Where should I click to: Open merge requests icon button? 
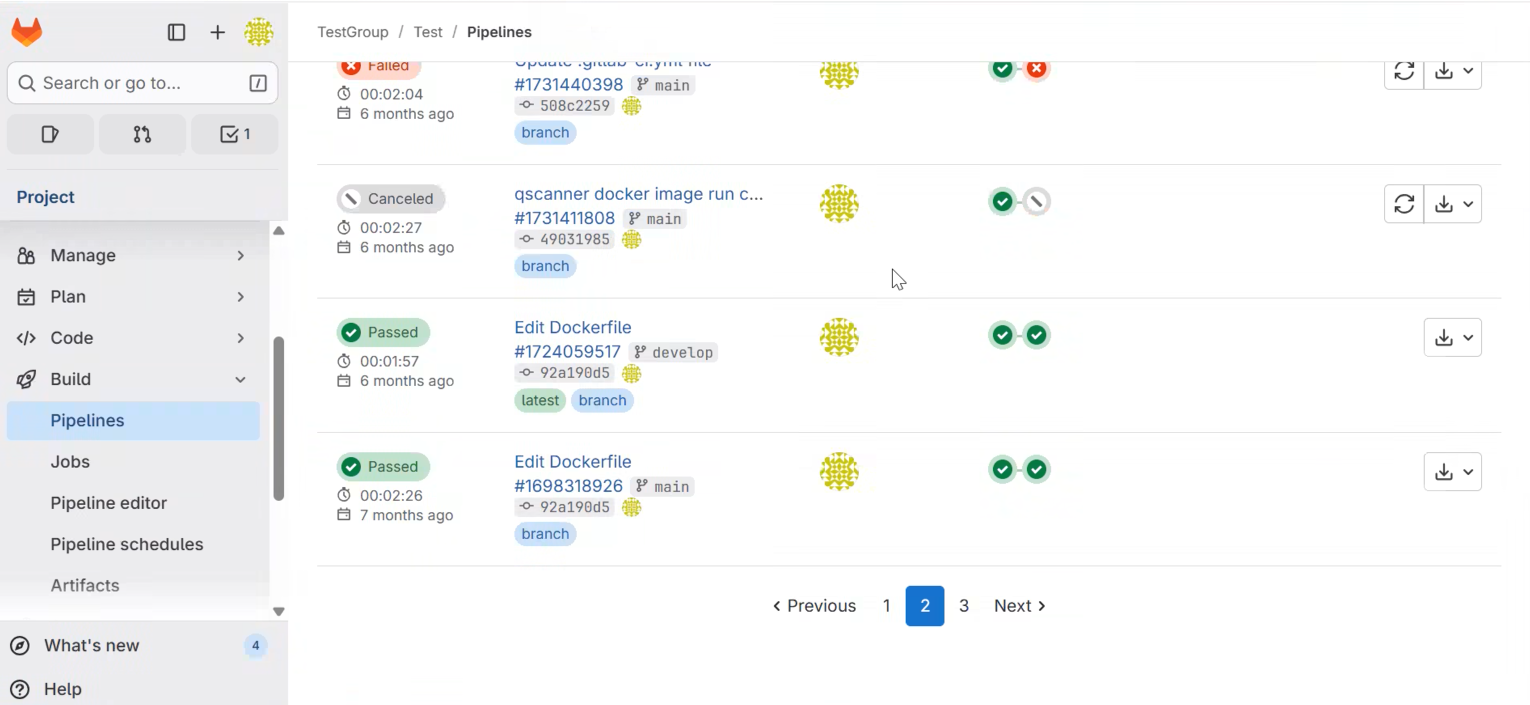tap(142, 134)
